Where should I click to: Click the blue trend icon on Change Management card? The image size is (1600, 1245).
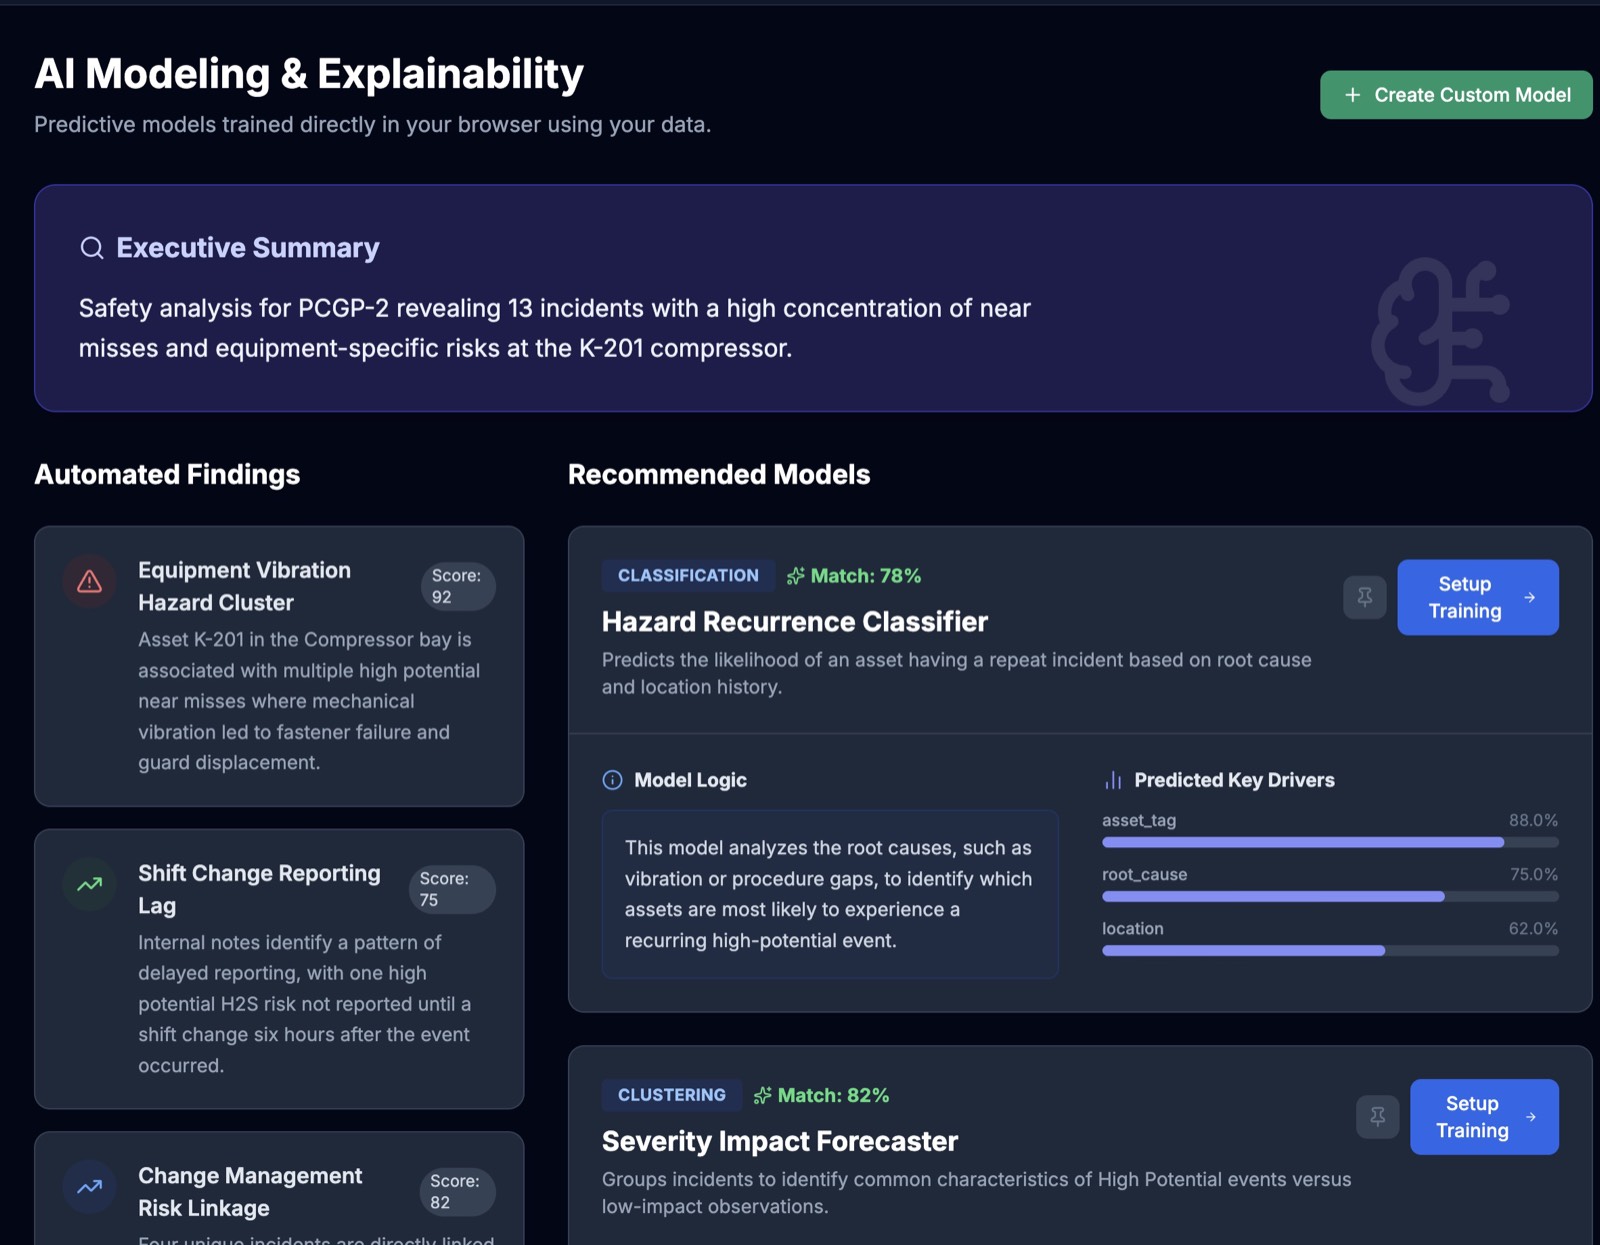tap(90, 1187)
